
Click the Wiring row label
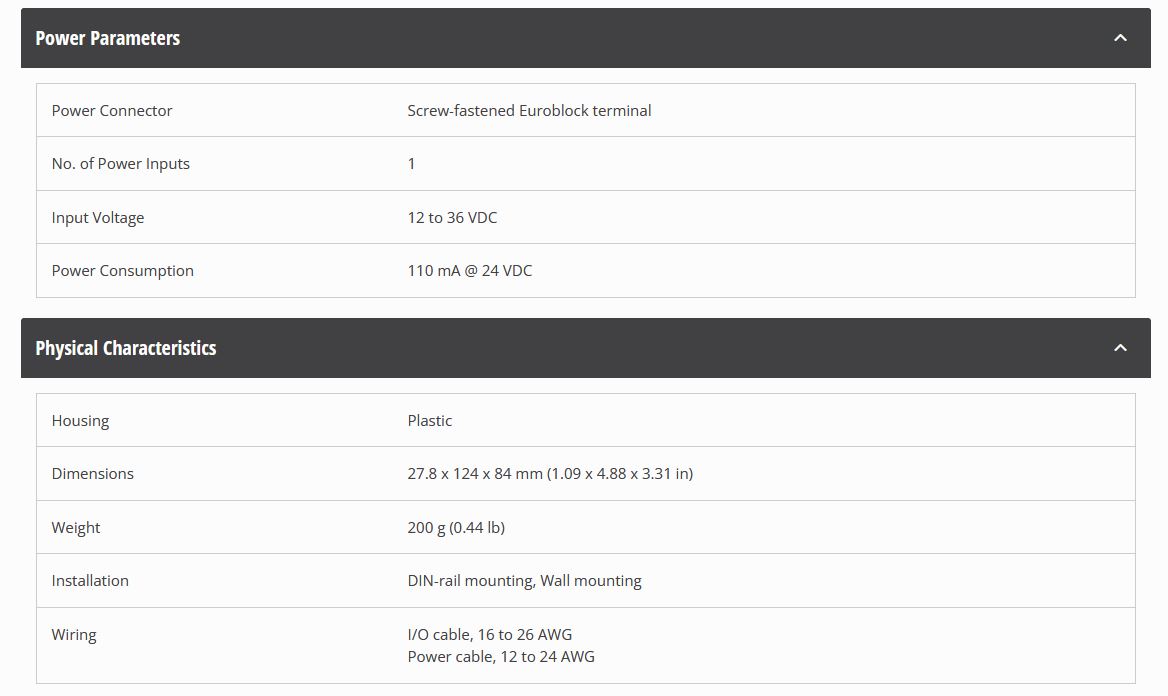[74, 634]
